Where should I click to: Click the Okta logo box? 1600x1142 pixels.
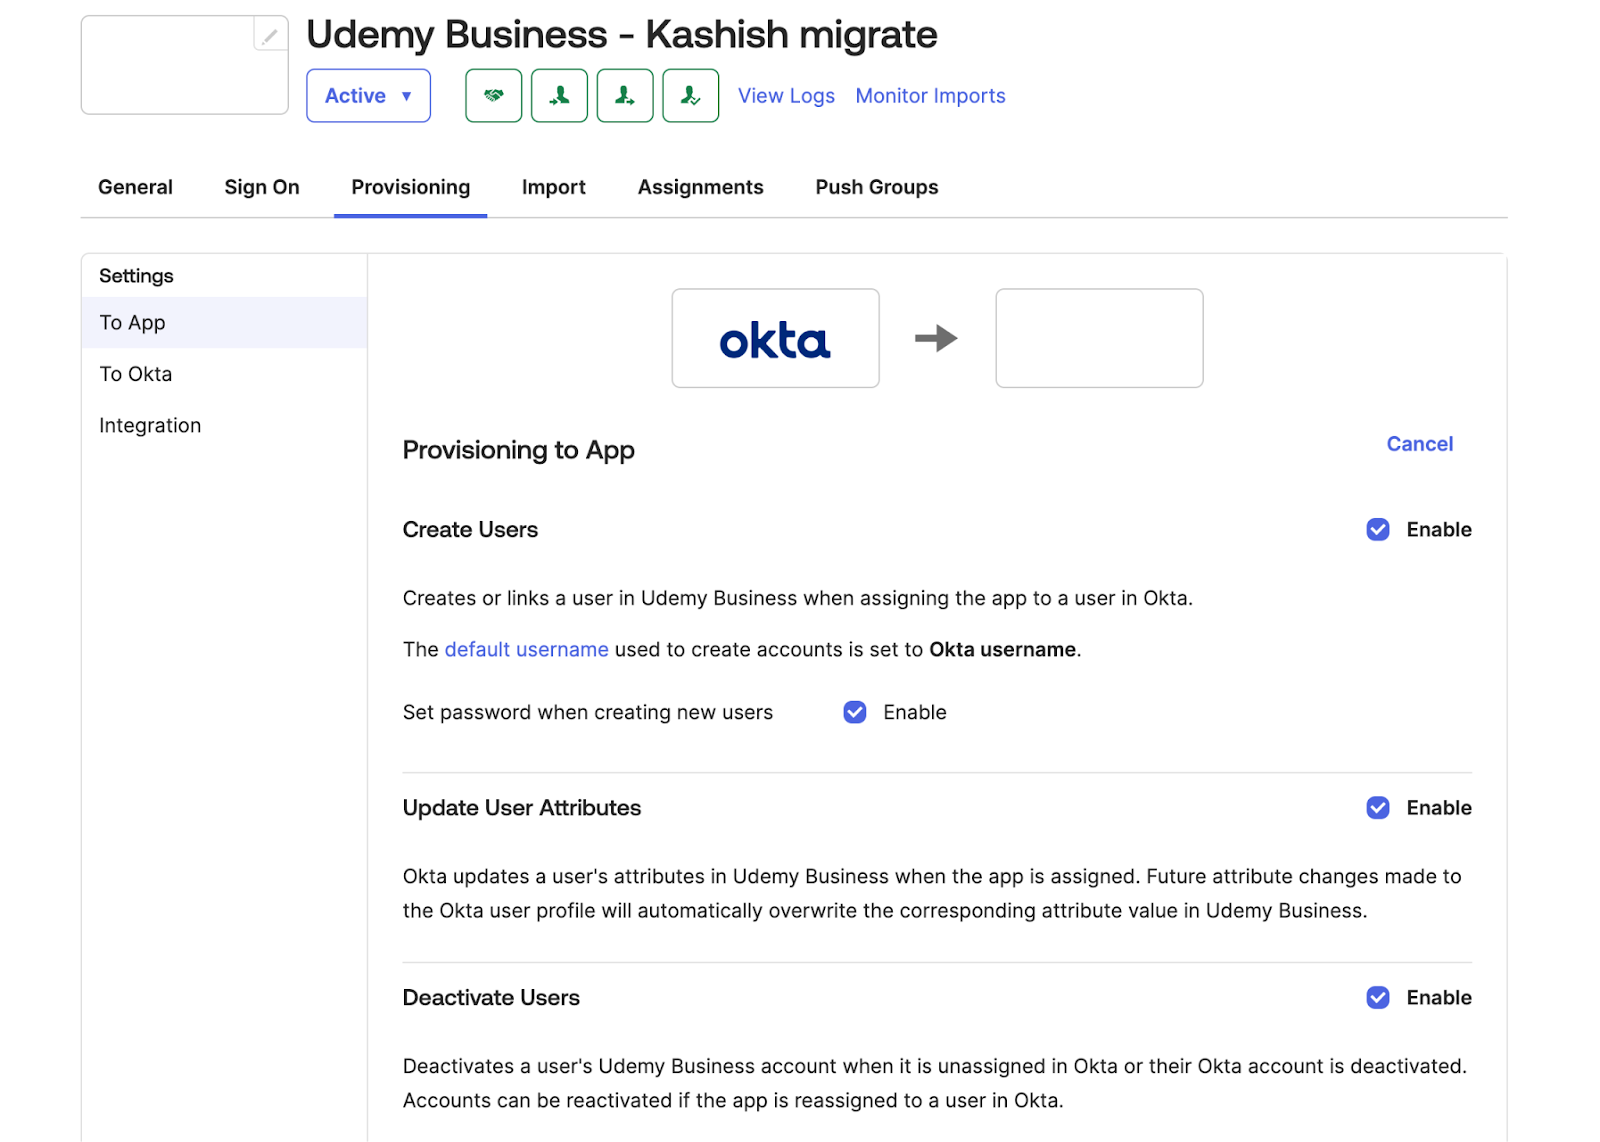(x=776, y=338)
